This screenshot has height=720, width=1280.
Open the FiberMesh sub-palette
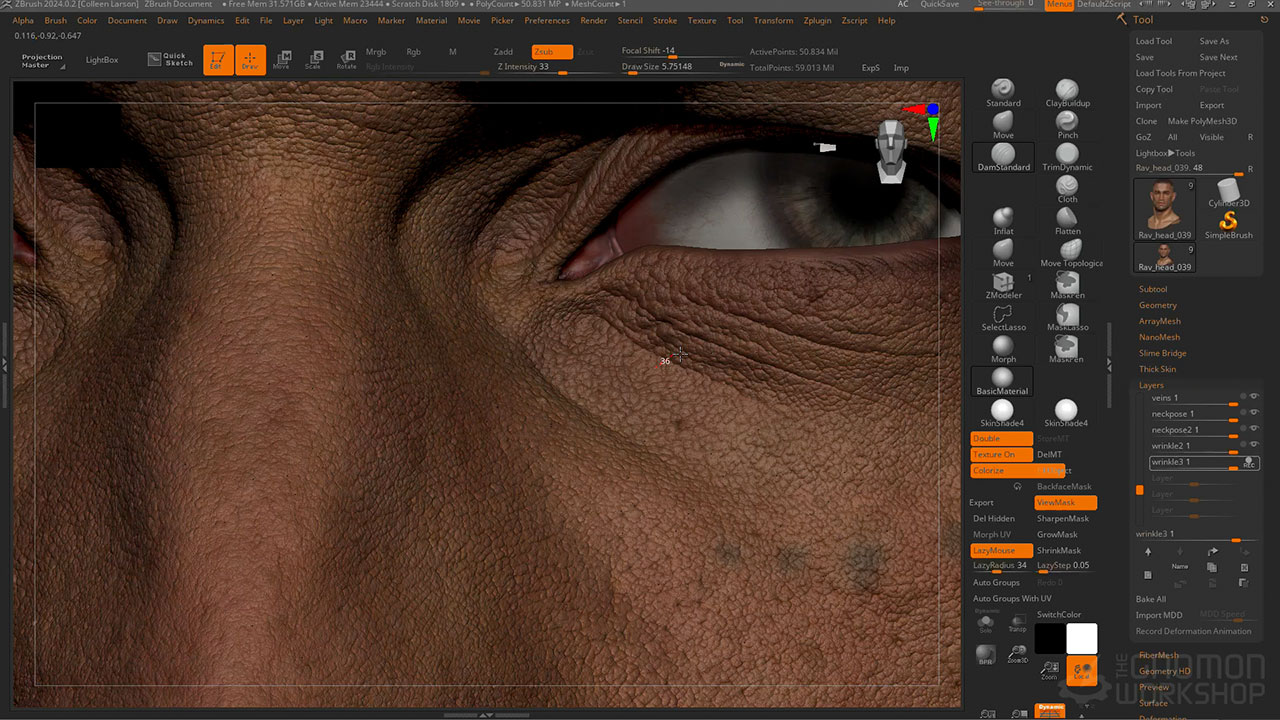(x=1158, y=655)
